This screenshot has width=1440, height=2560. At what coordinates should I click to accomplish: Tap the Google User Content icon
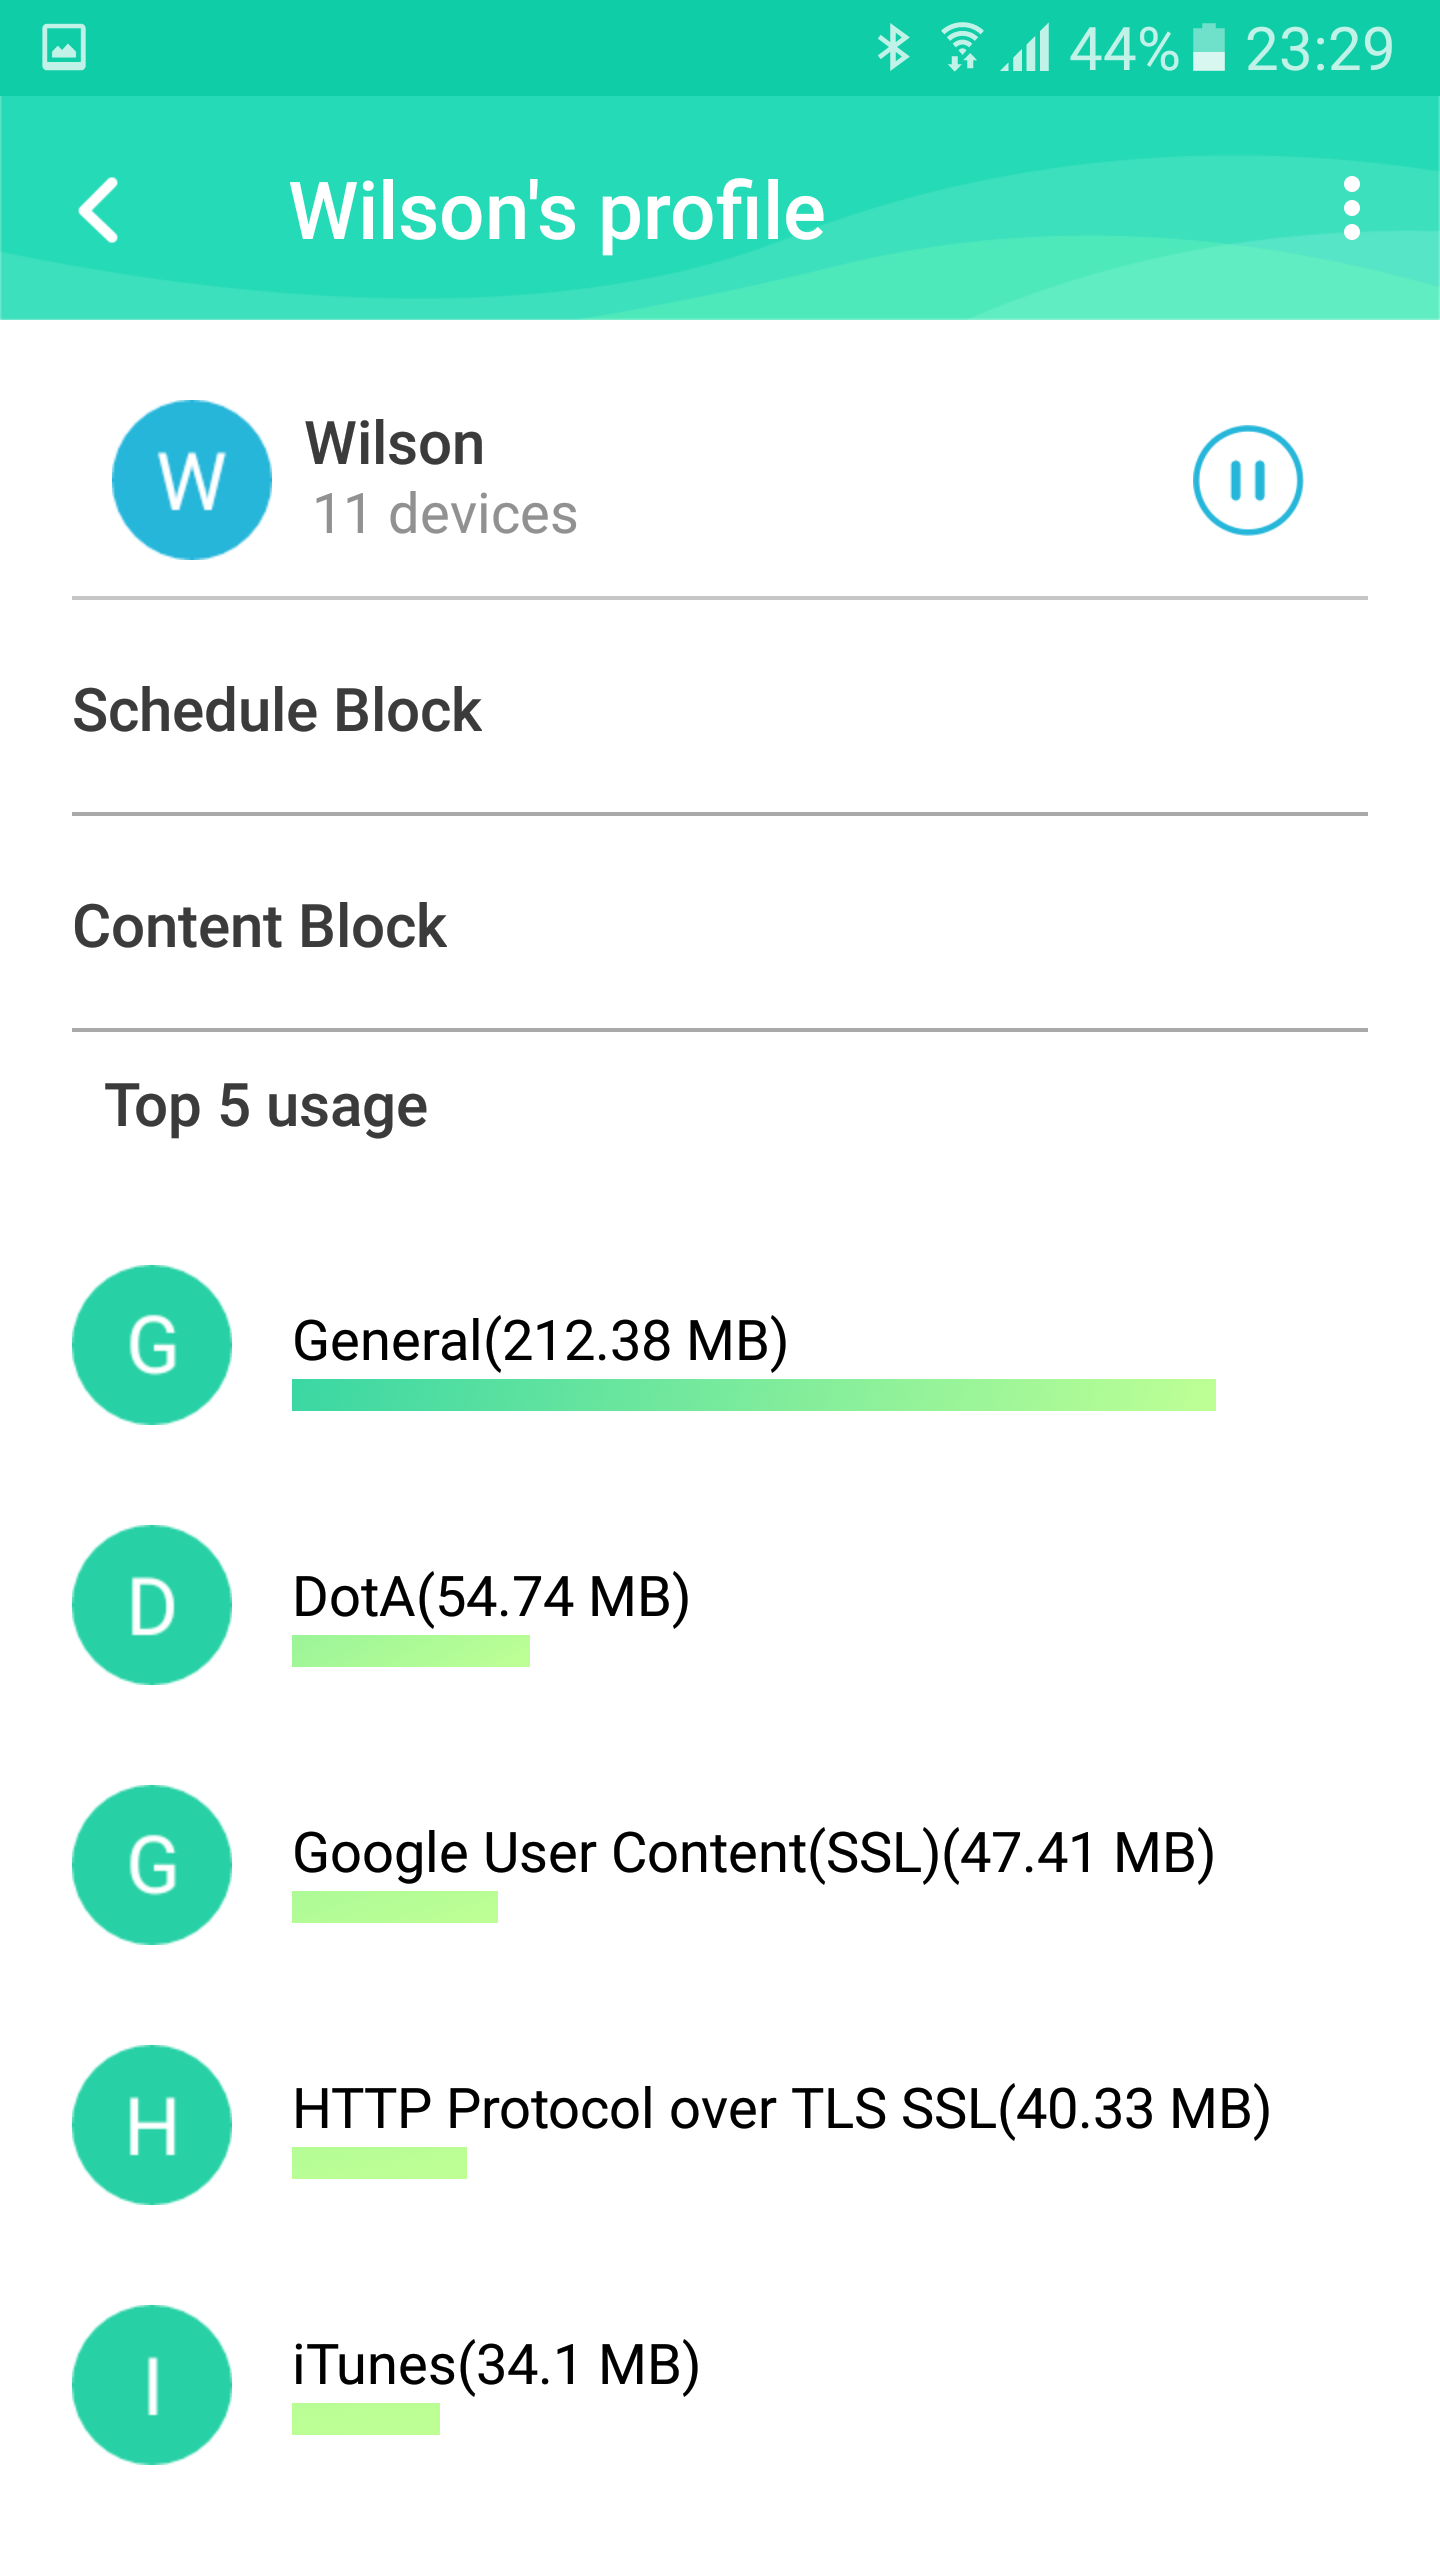(x=152, y=1865)
